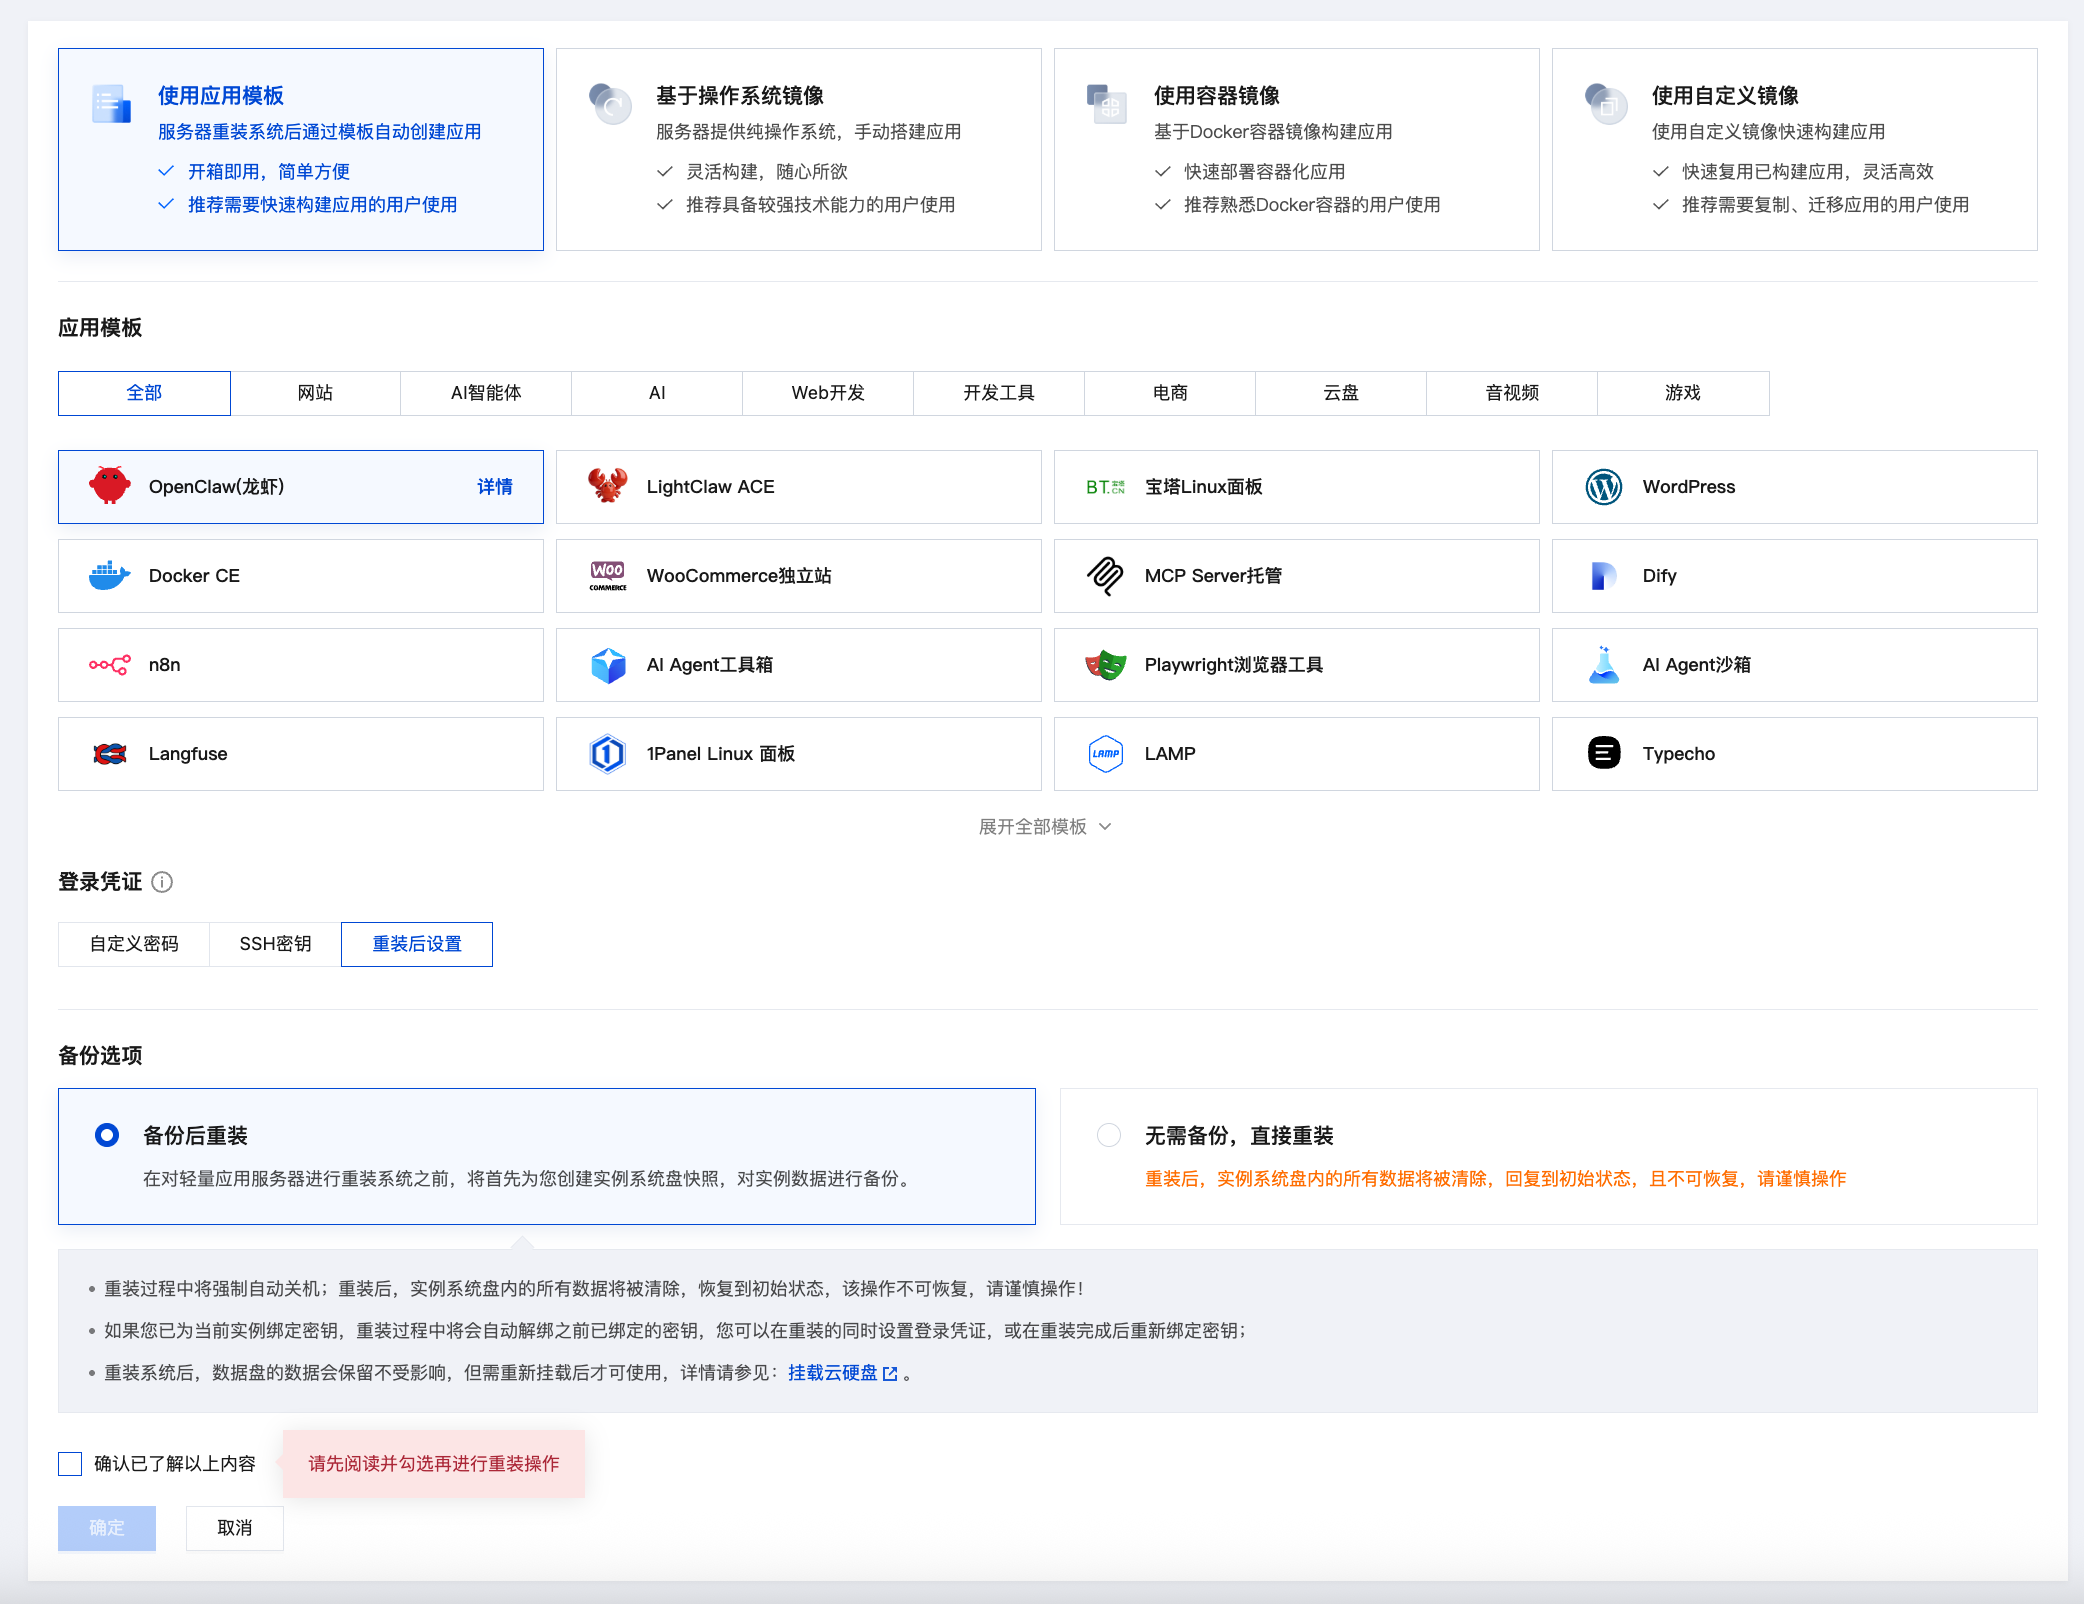Select the WordPress logo icon
This screenshot has width=2084, height=1604.
tap(1604, 487)
